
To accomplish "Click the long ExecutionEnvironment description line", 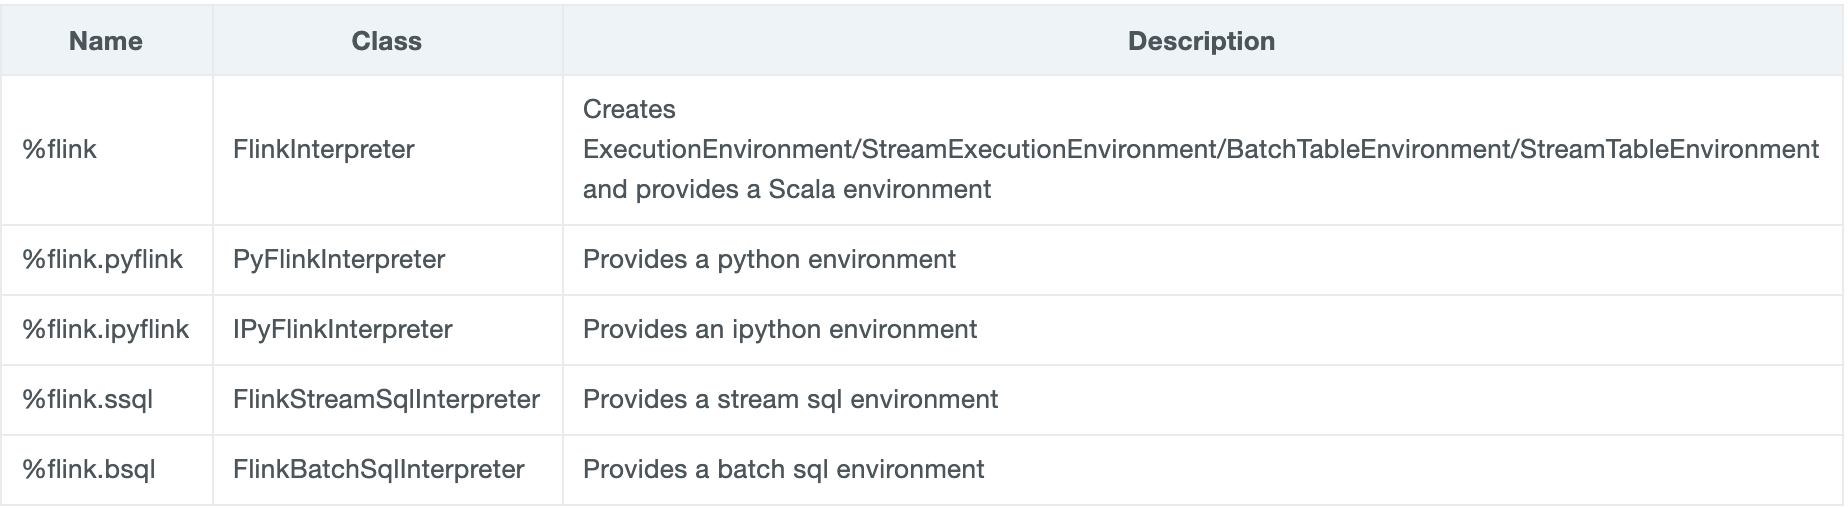I will (x=1200, y=150).
